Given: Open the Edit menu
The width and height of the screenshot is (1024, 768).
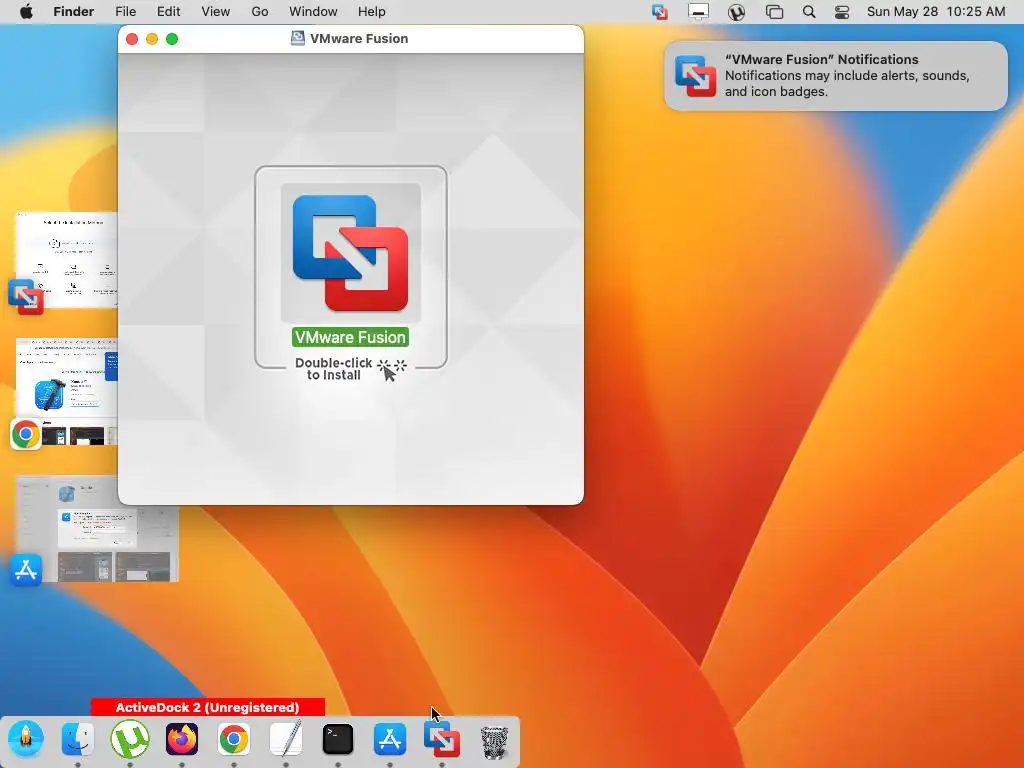Looking at the screenshot, I should pos(168,11).
